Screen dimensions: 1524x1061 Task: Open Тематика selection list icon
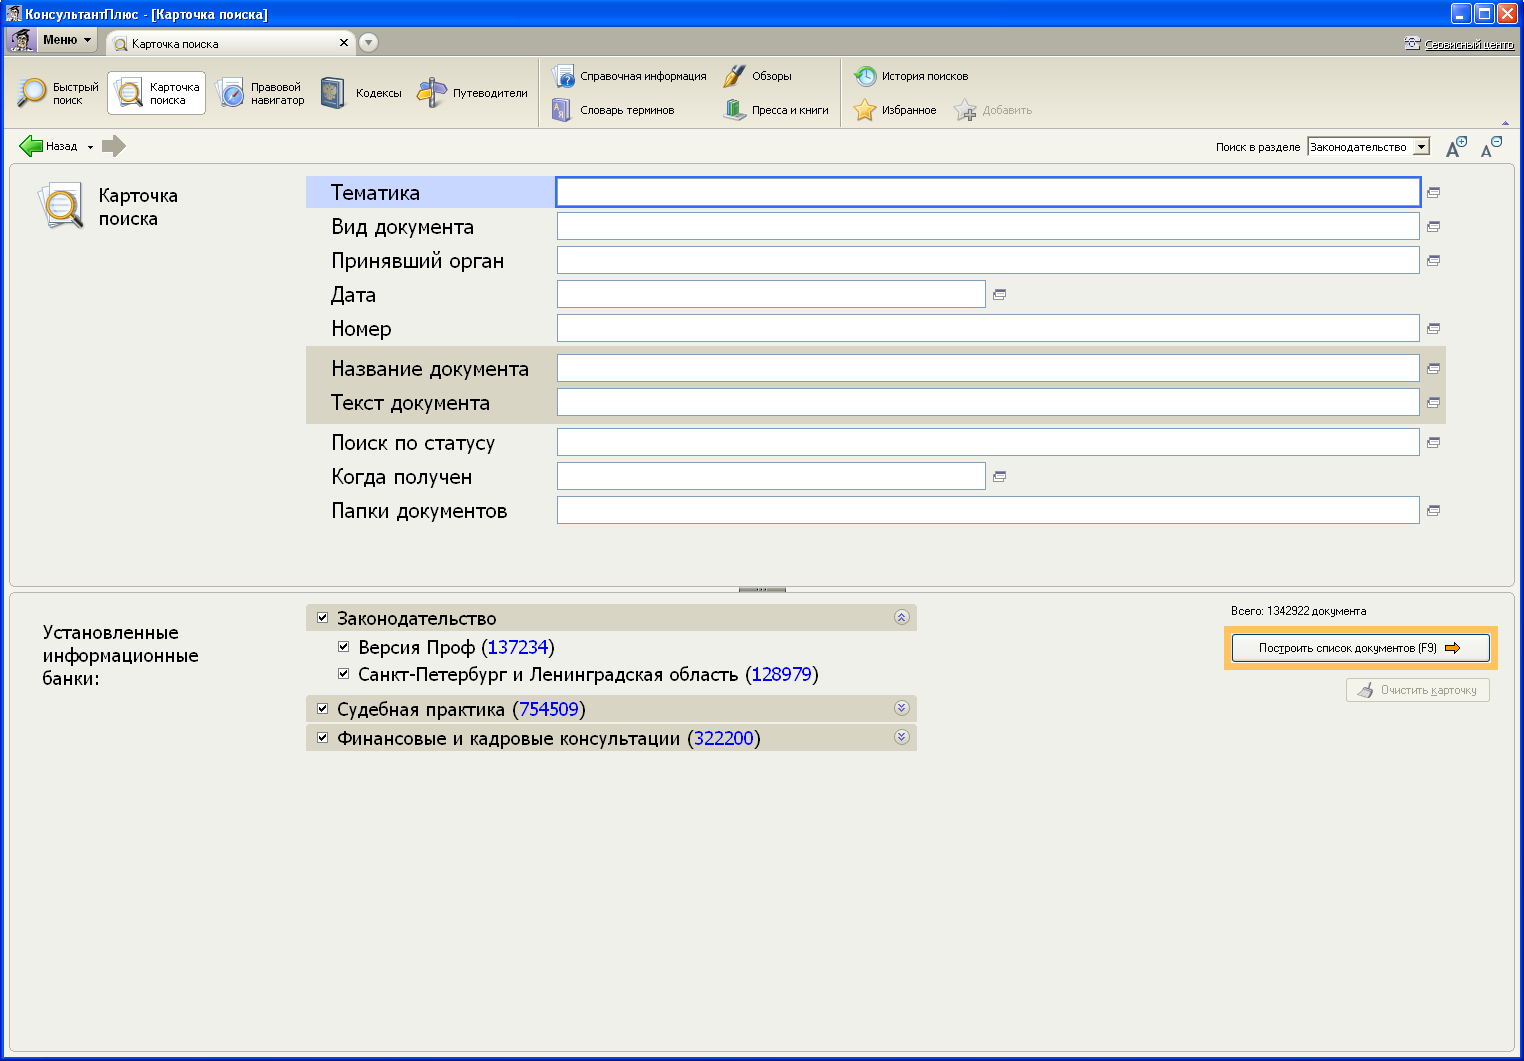point(1433,192)
